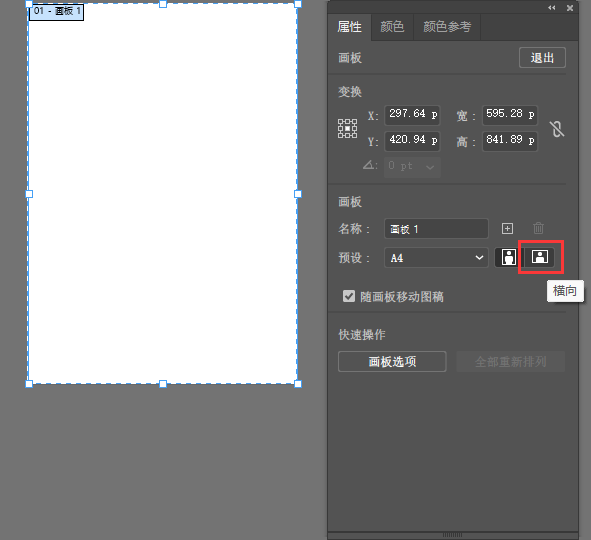Click the delete artboard trash icon
Viewport: 591px width, 540px height.
click(x=538, y=228)
